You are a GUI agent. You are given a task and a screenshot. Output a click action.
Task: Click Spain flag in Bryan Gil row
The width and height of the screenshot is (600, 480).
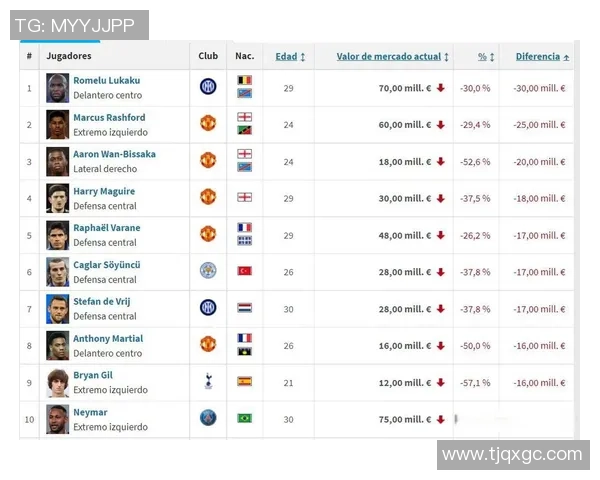pyautogui.click(x=244, y=381)
